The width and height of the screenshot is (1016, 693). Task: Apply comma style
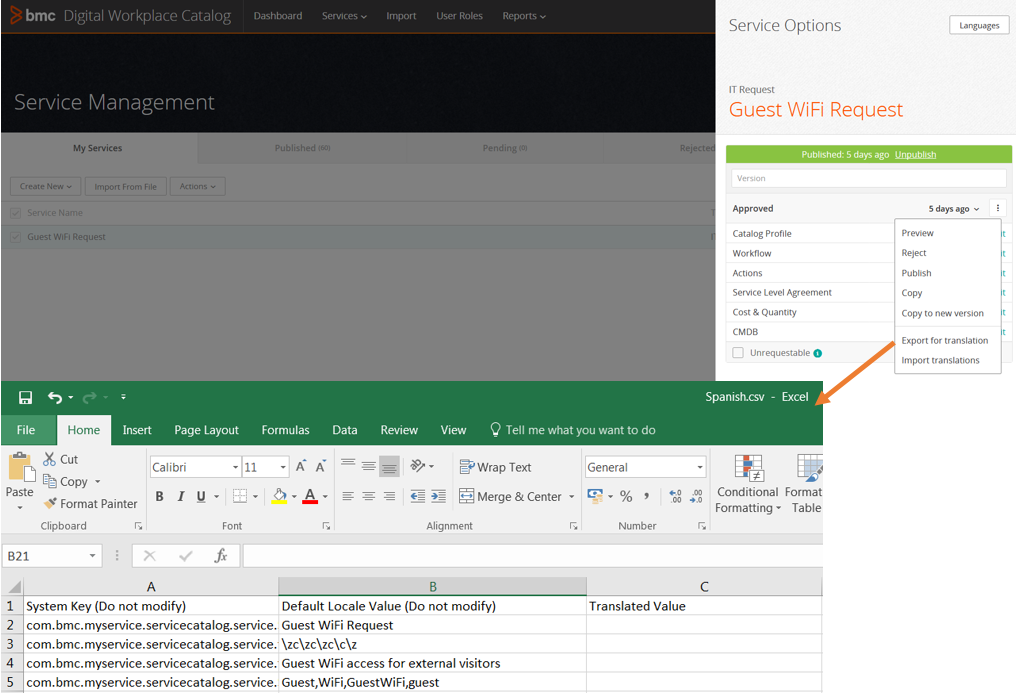[646, 497]
